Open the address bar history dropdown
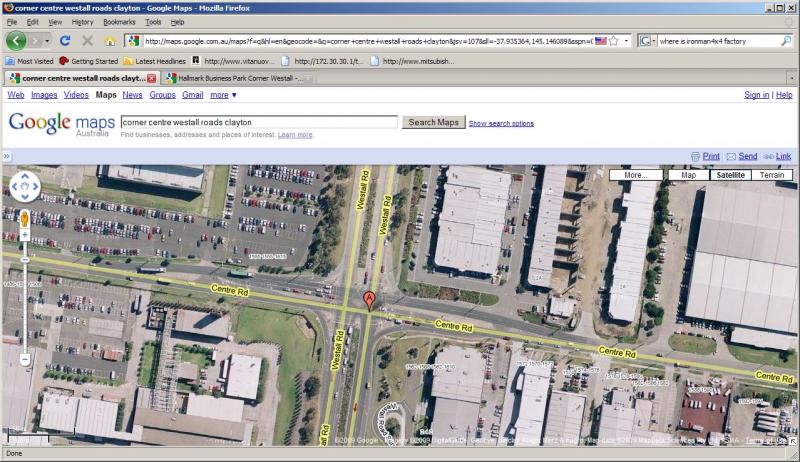Viewport: 800px width, 462px height. pyautogui.click(x=626, y=41)
